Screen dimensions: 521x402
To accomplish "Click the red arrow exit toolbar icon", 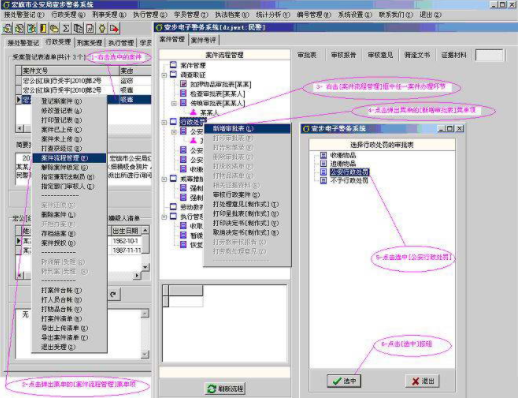I will coord(114,29).
